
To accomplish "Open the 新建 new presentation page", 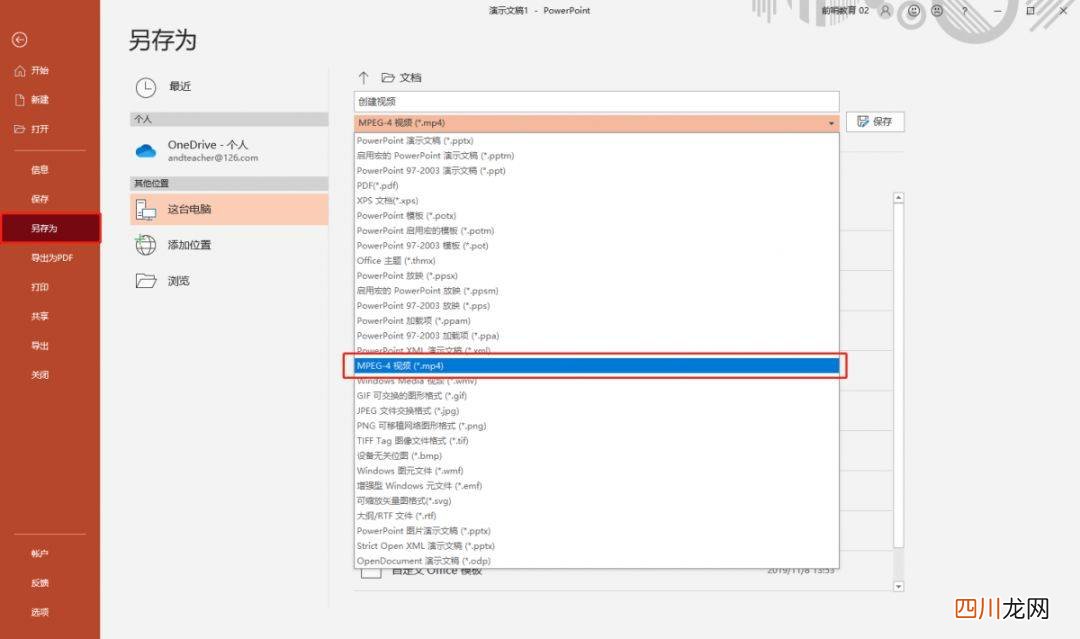I will (32, 99).
